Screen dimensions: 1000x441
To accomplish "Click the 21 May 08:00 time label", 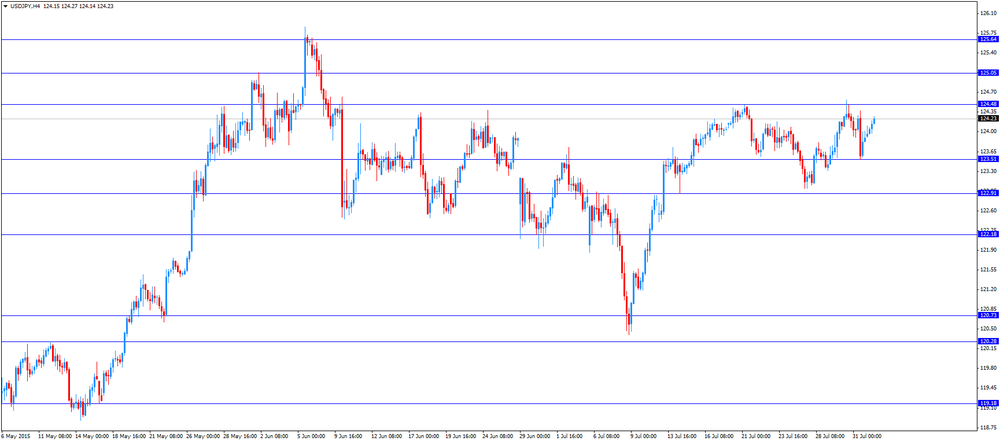I will 165,436.
